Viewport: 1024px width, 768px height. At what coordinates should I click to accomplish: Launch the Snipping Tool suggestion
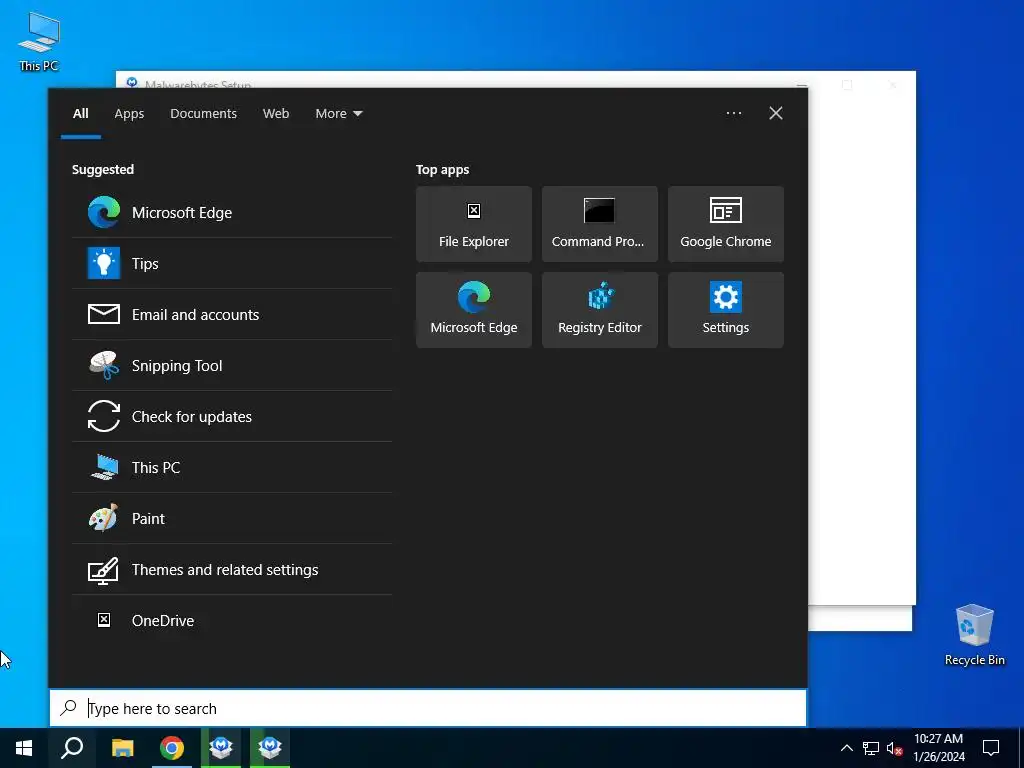coord(232,365)
